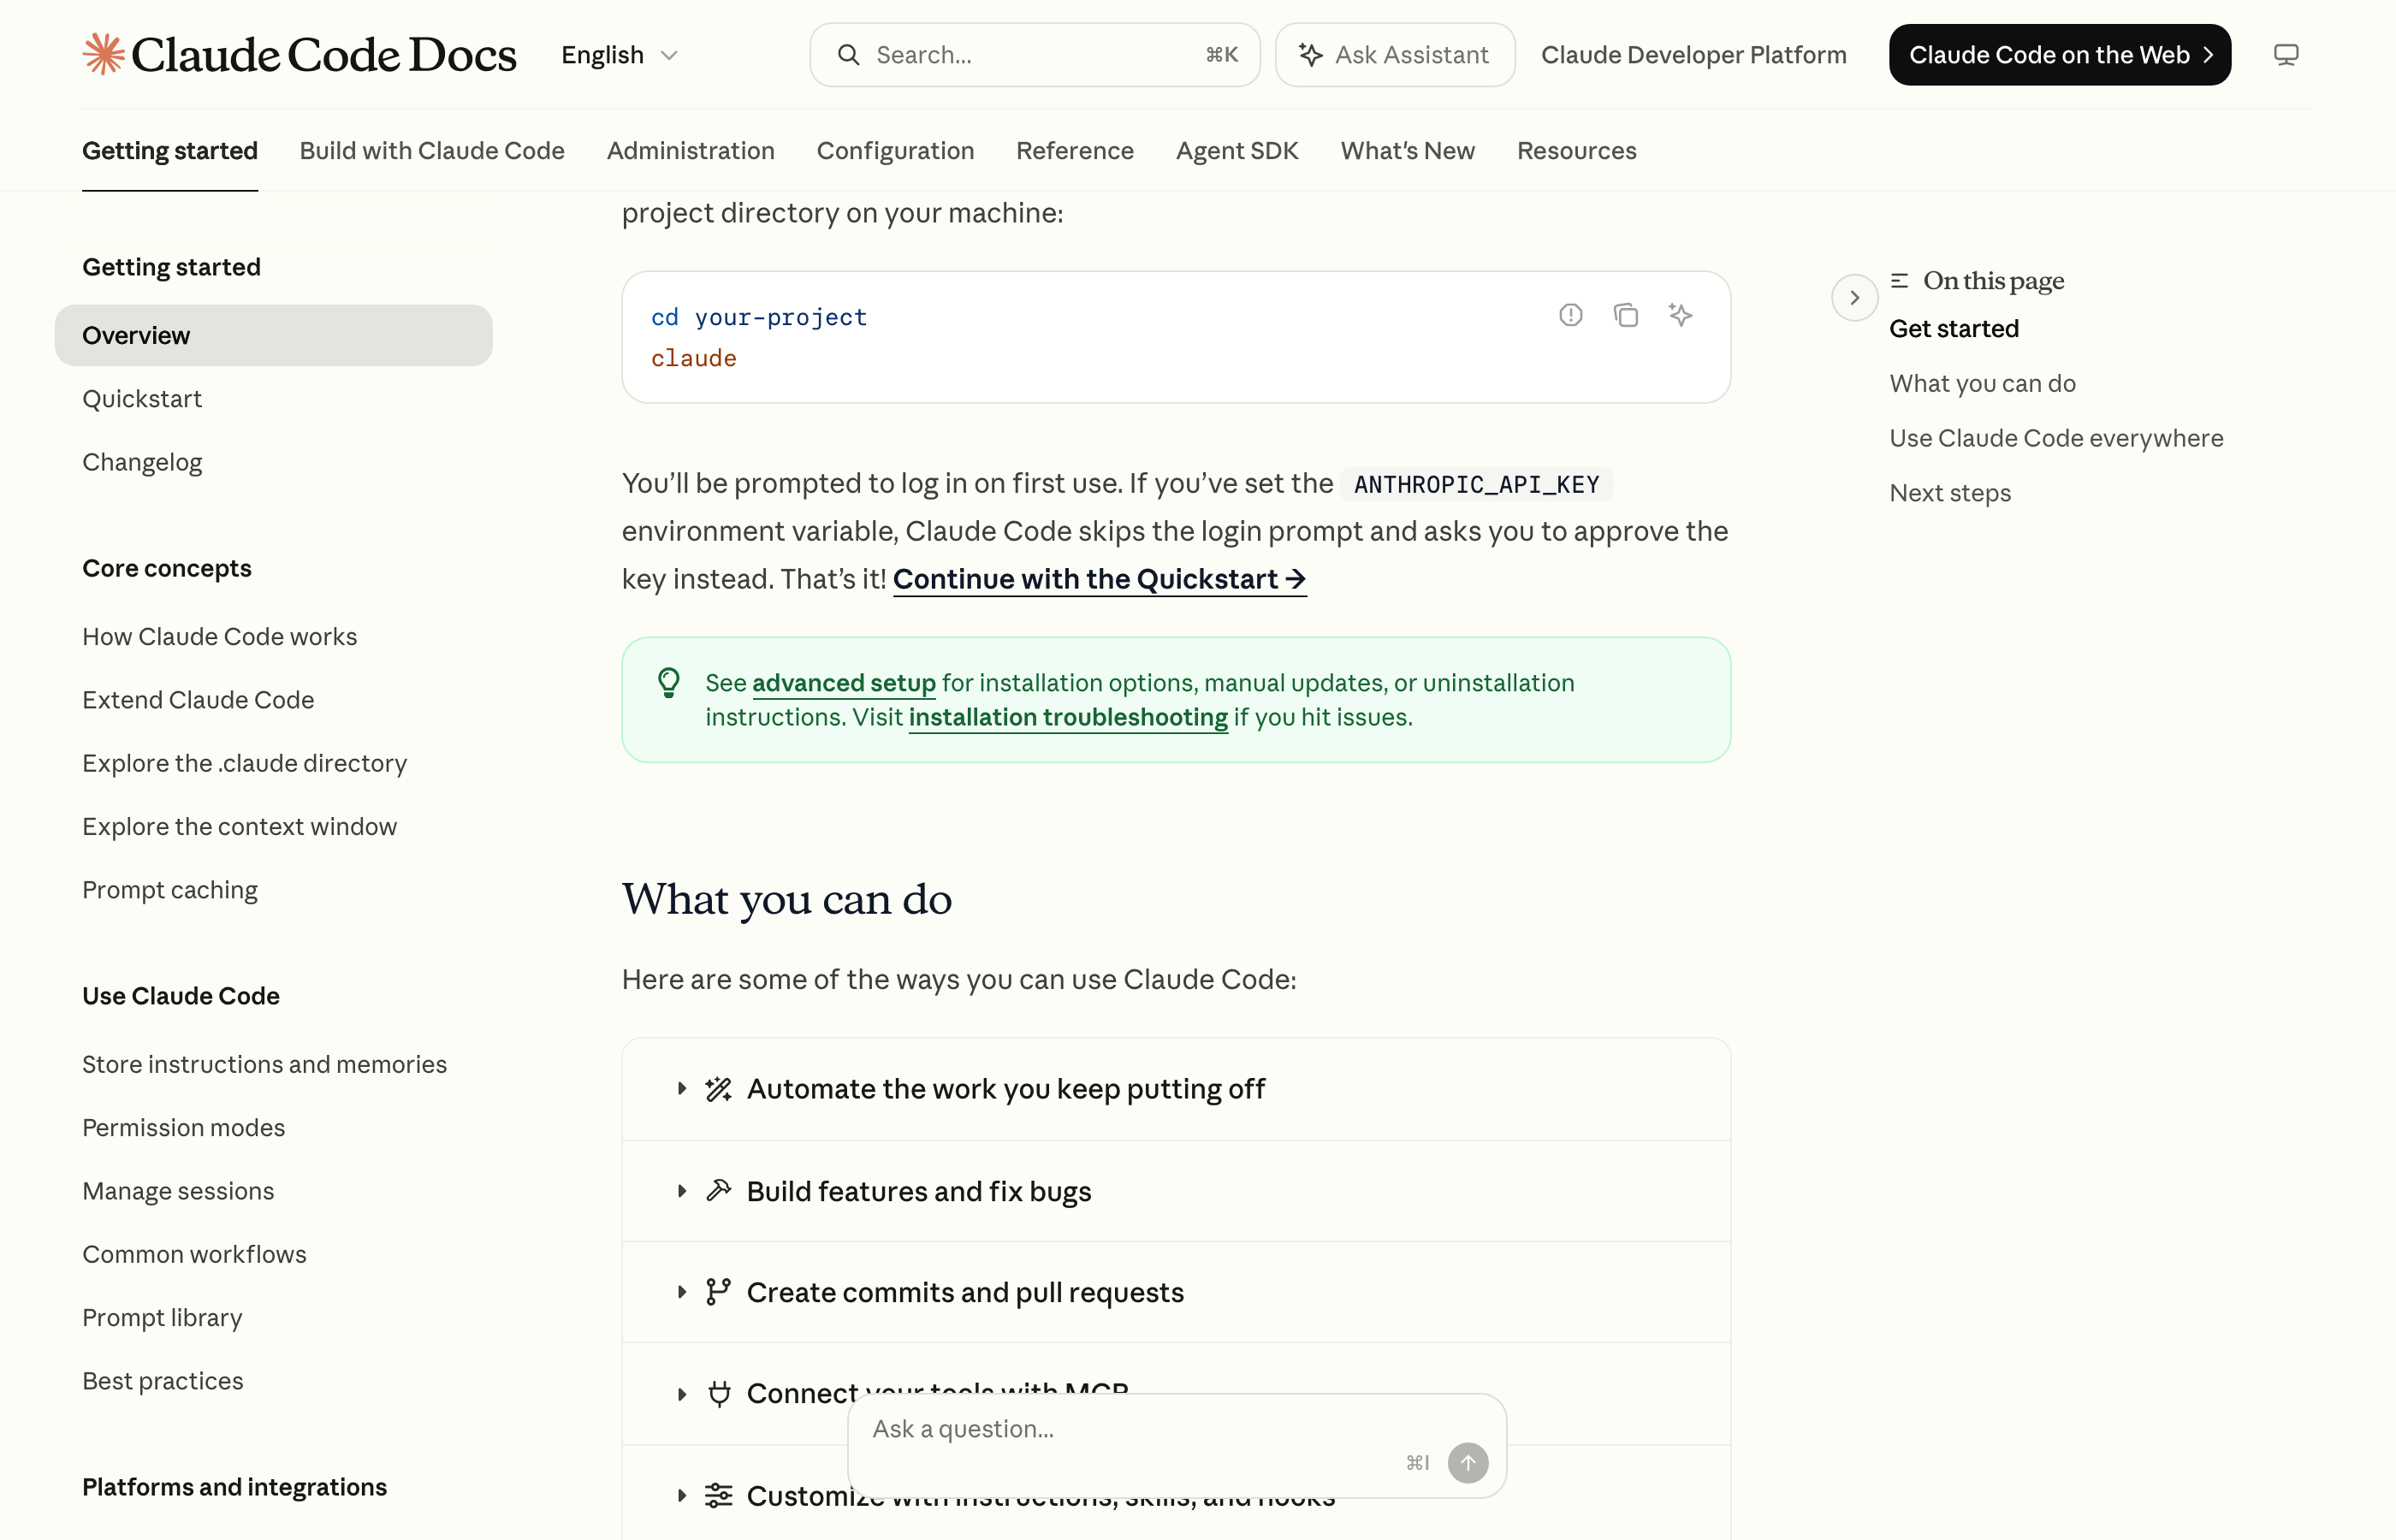Click the Search input field
The image size is (2396, 1540).
[x=1034, y=55]
